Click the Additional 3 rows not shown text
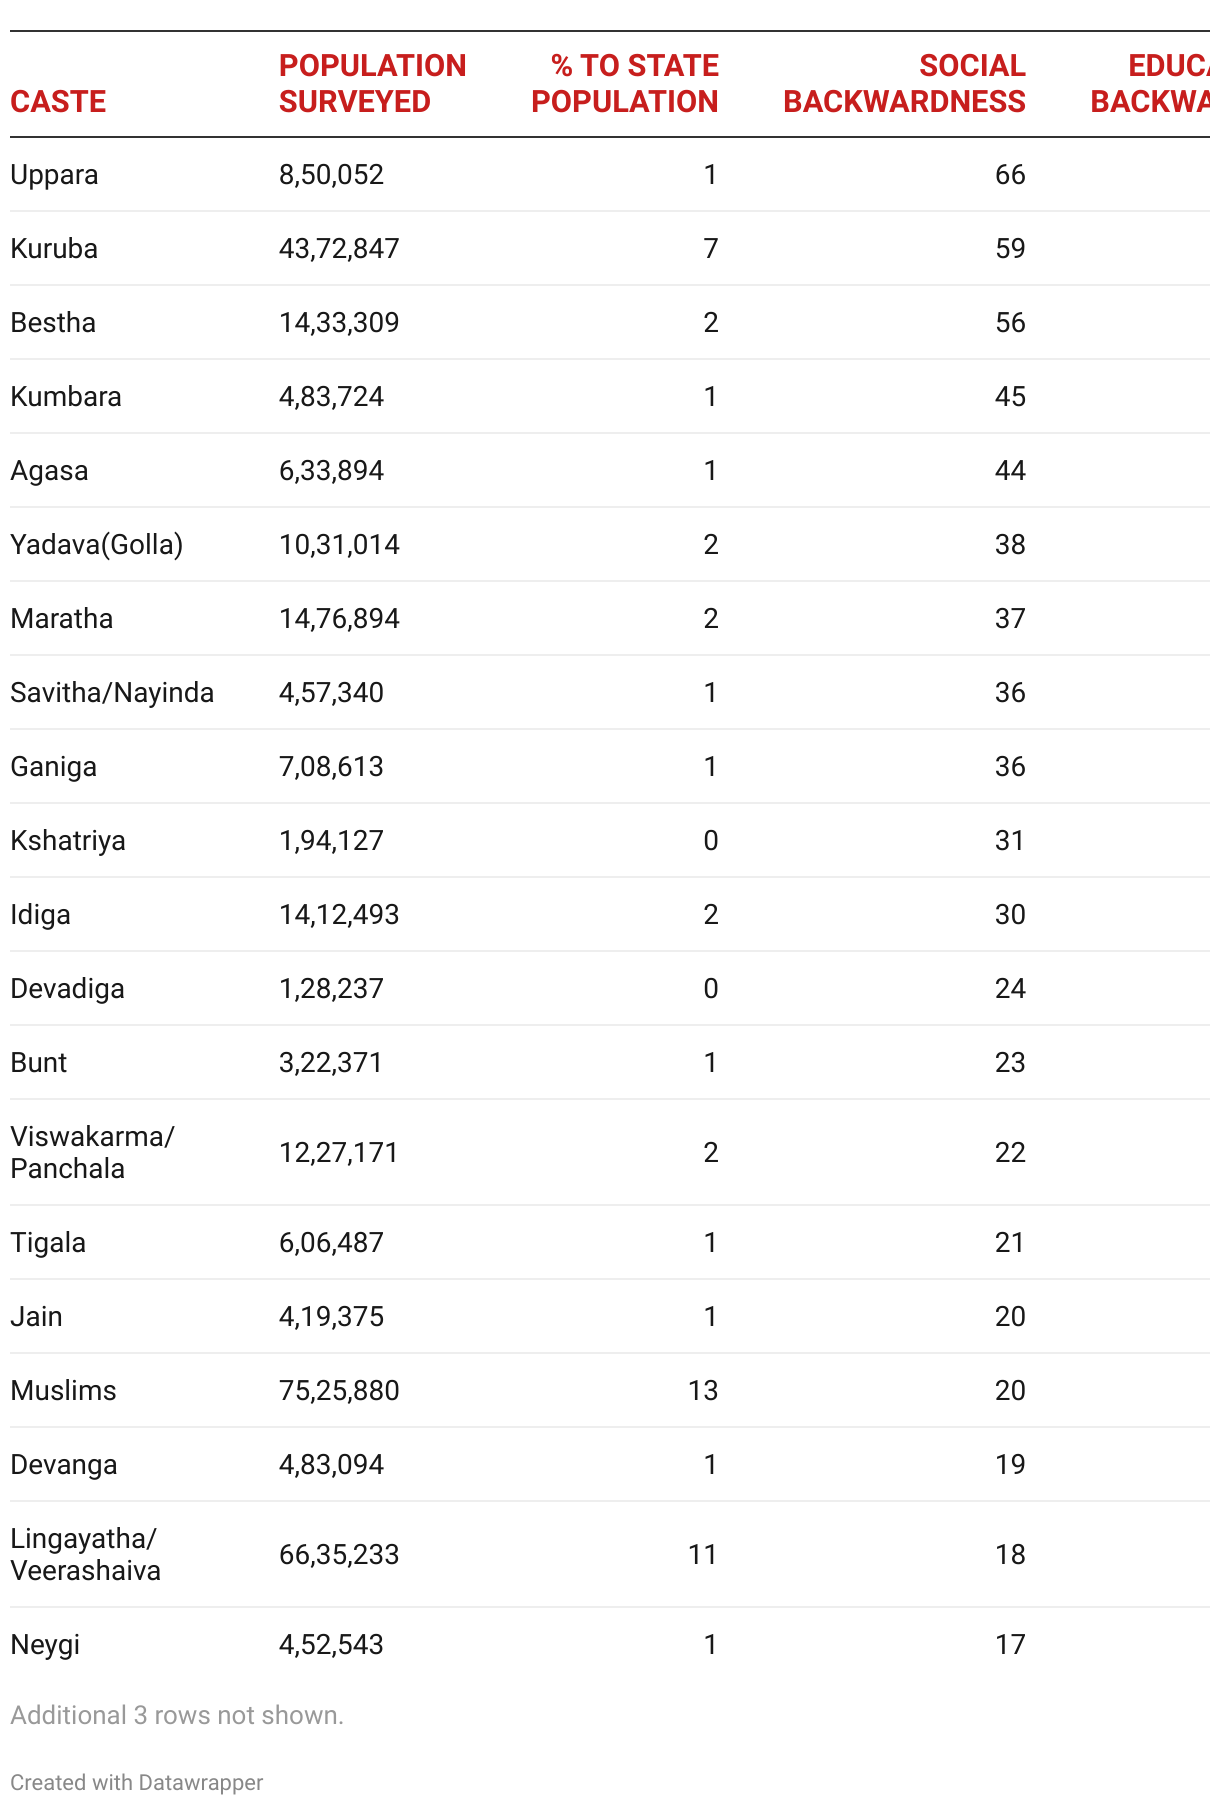Viewport: 1220px width, 1806px height. [x=177, y=1715]
